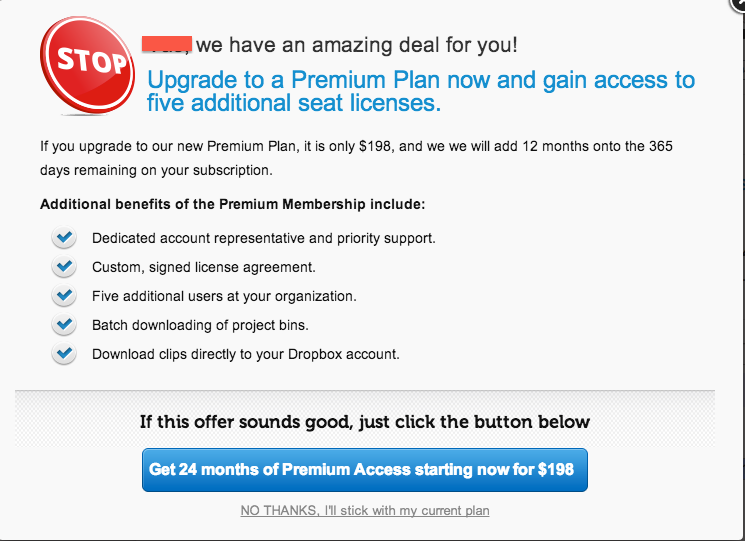The width and height of the screenshot is (745, 541).
Task: Get 24 months of Premium Access for $198
Action: (x=364, y=470)
